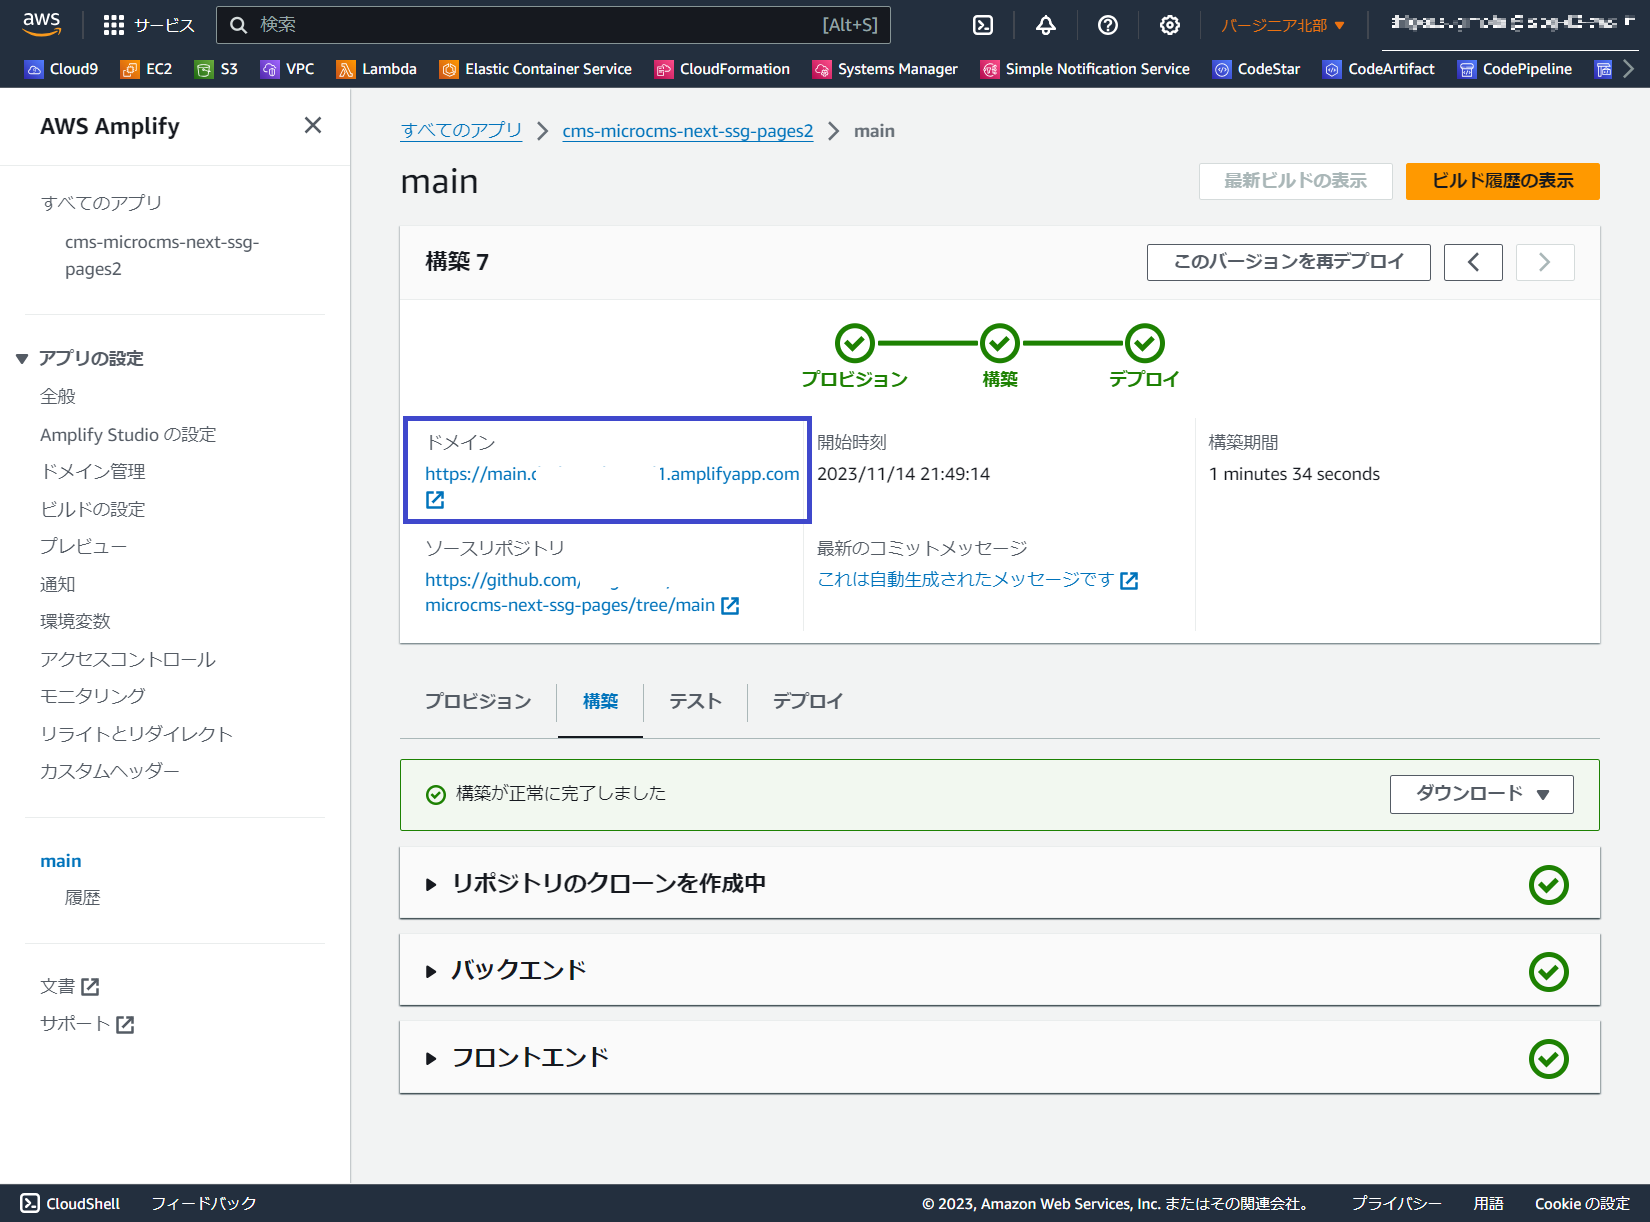Screen dimensions: 1650x1222
Task: Click このバージョンを再デプロイ button
Action: (1288, 262)
